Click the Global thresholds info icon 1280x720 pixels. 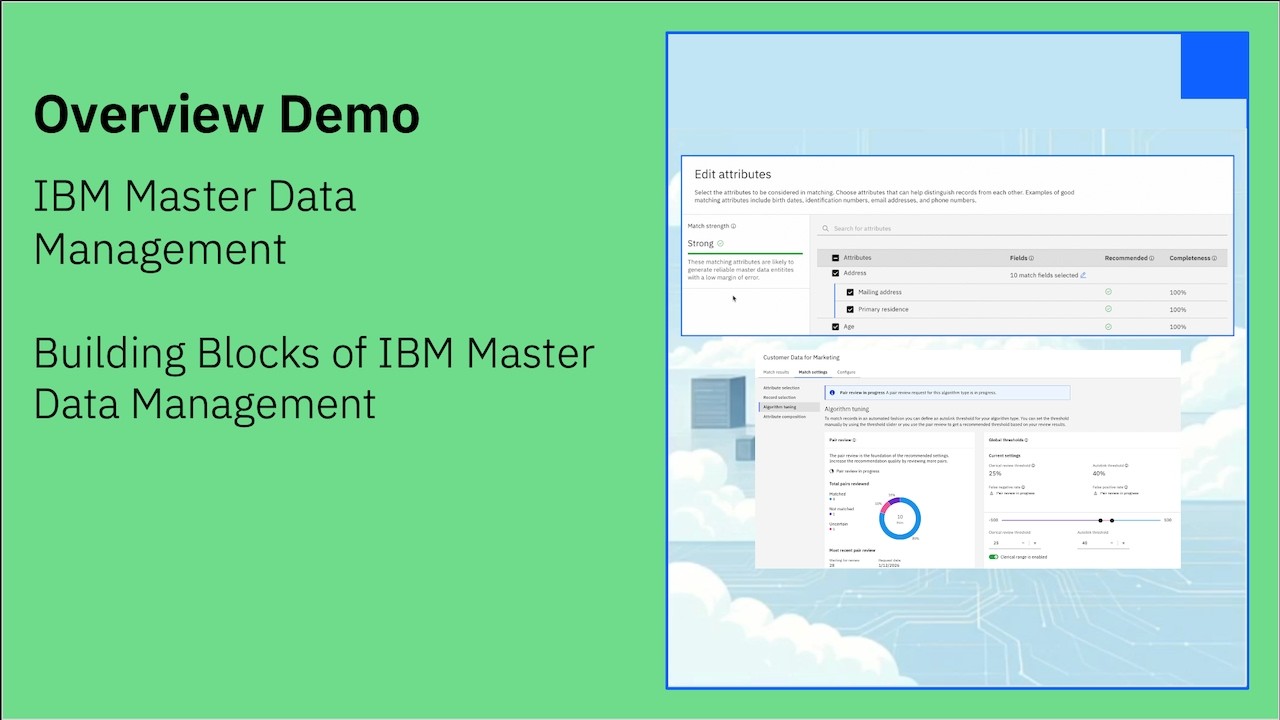click(1026, 440)
